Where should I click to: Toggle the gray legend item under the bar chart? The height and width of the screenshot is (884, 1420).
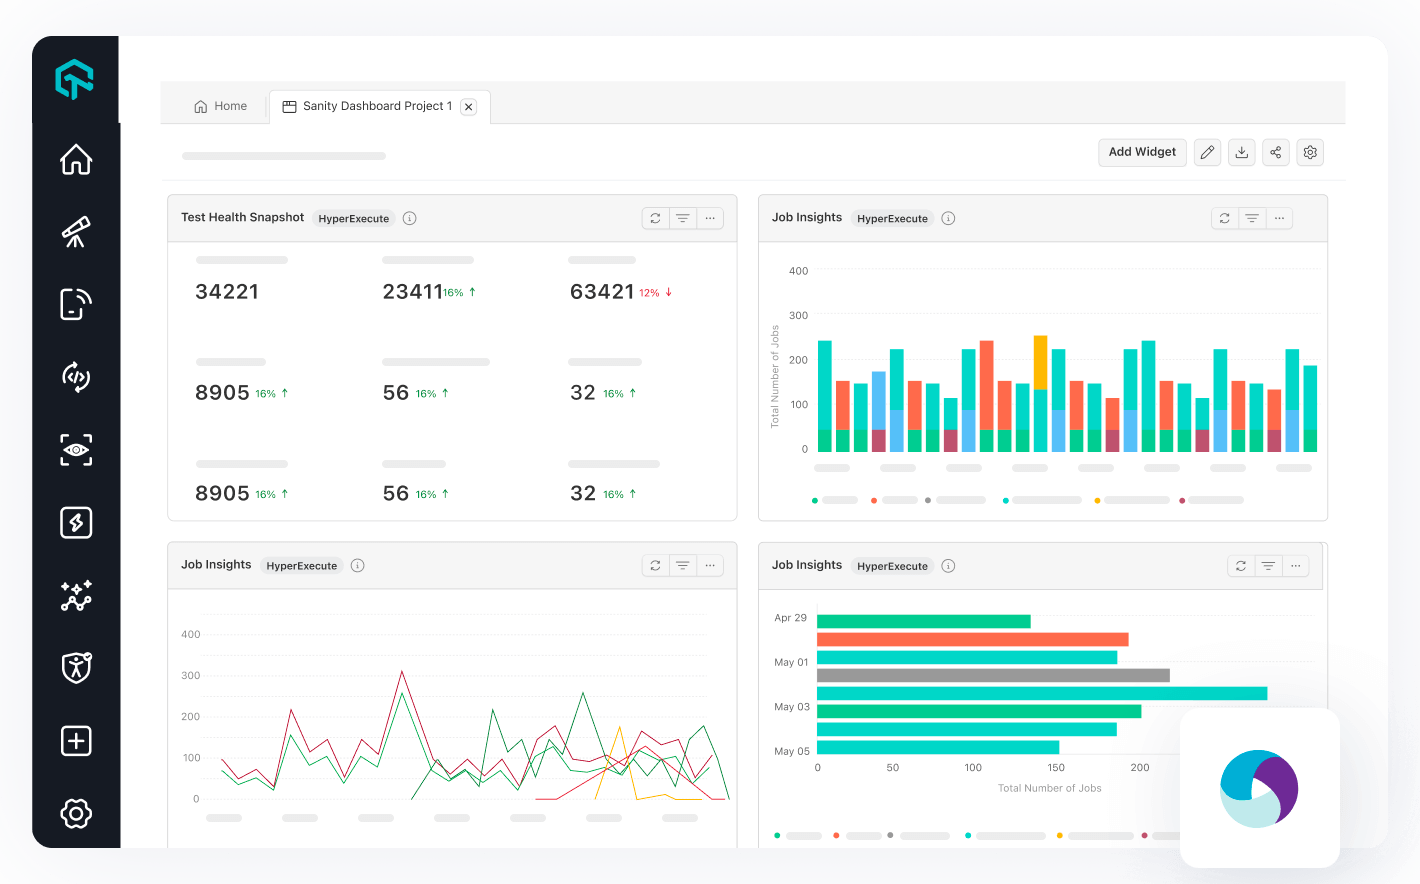930,499
